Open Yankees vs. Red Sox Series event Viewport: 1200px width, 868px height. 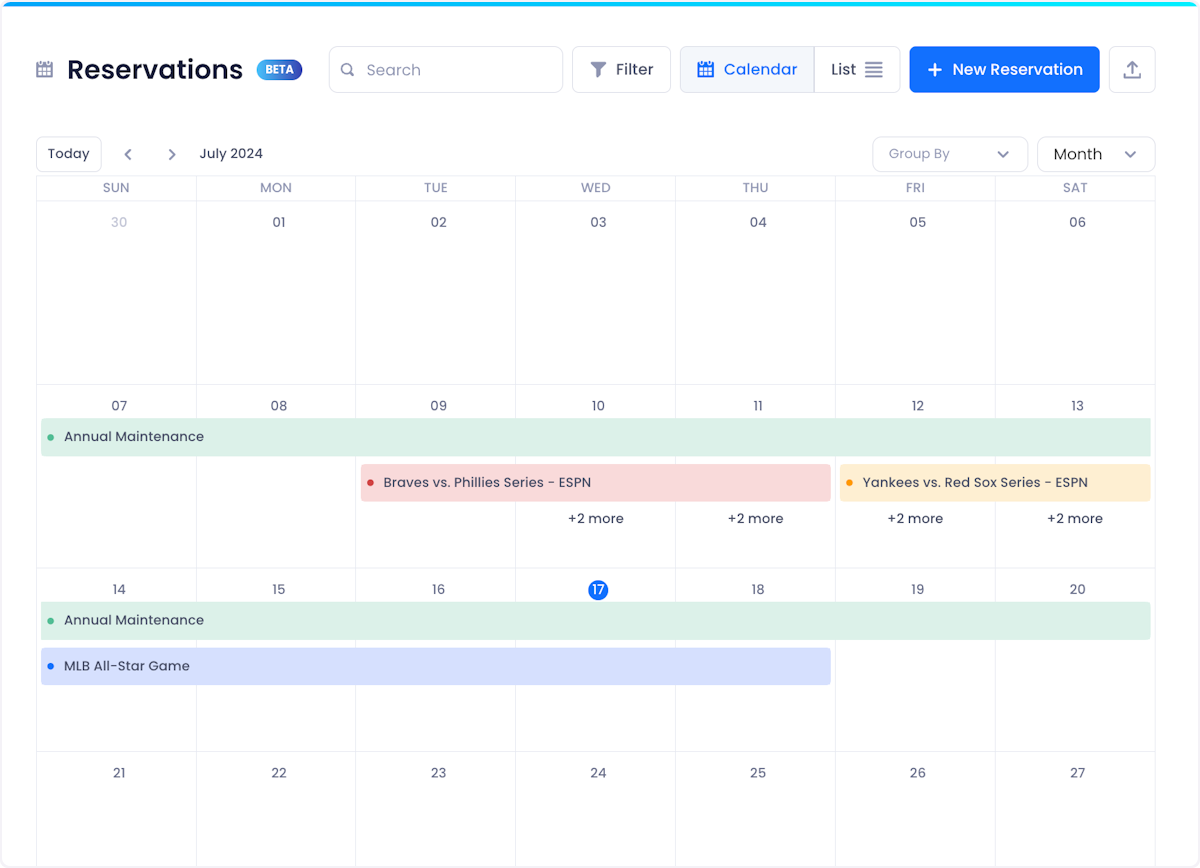click(995, 483)
